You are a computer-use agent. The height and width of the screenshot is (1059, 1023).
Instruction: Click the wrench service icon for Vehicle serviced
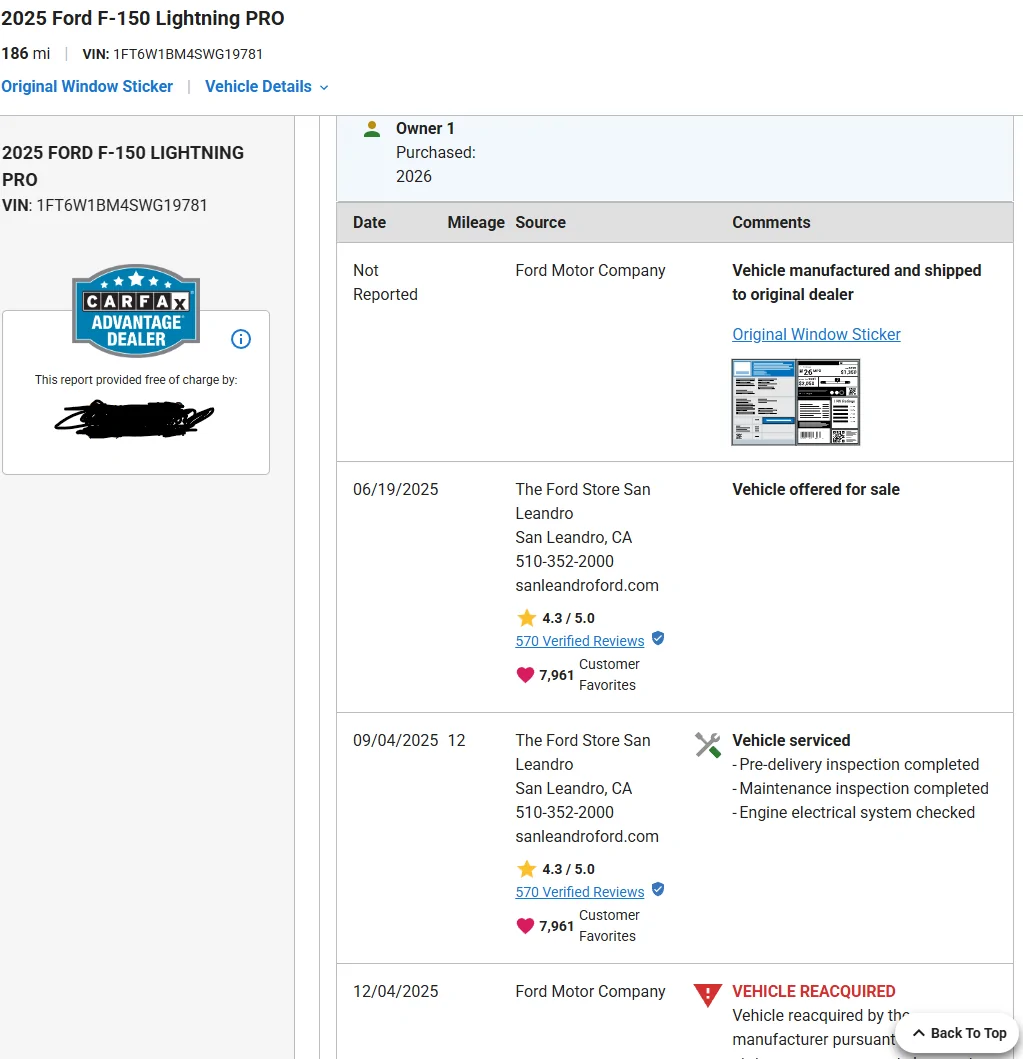[708, 746]
